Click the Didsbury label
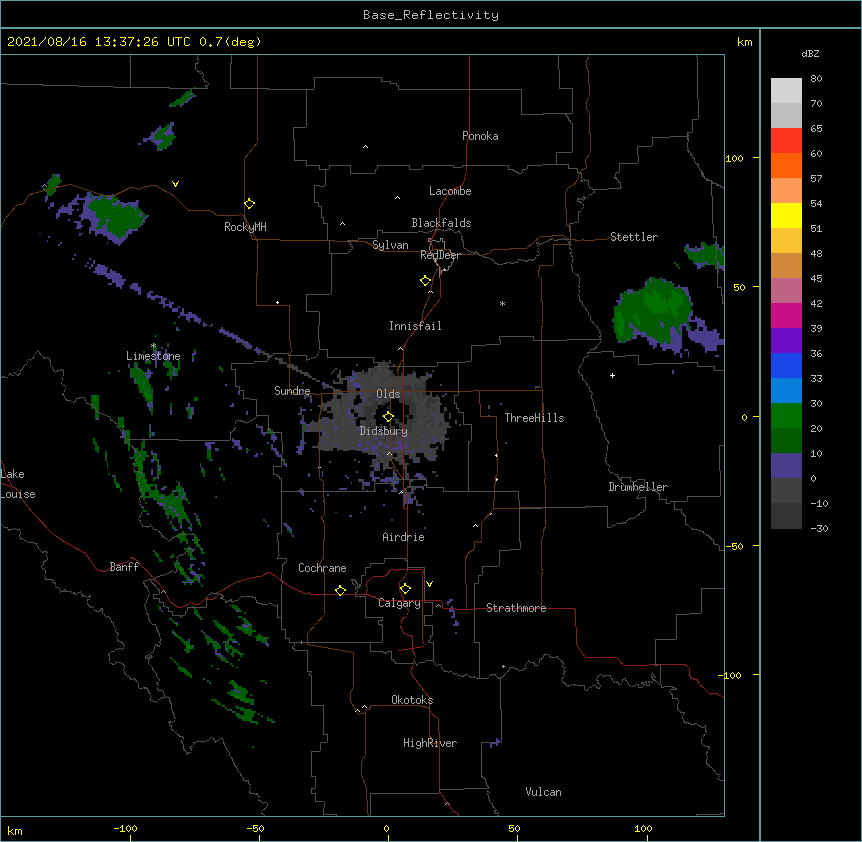862x842 pixels. pos(384,431)
